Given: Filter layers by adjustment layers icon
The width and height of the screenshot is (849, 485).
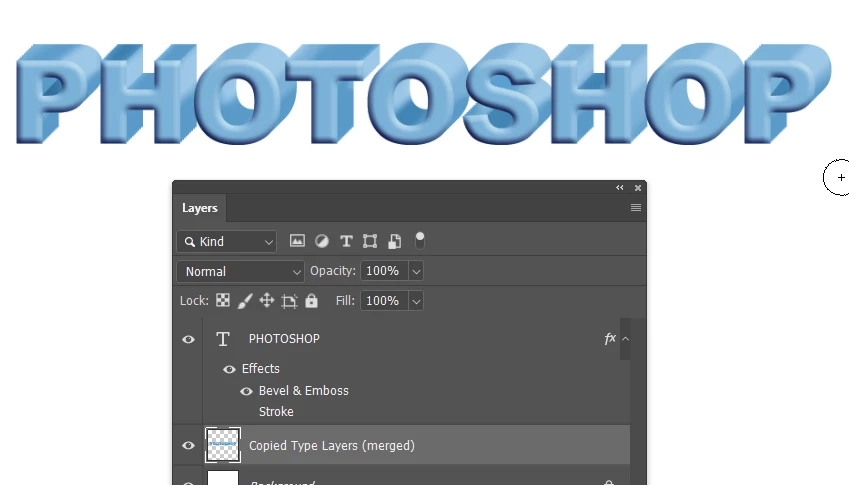Looking at the screenshot, I should (x=322, y=241).
